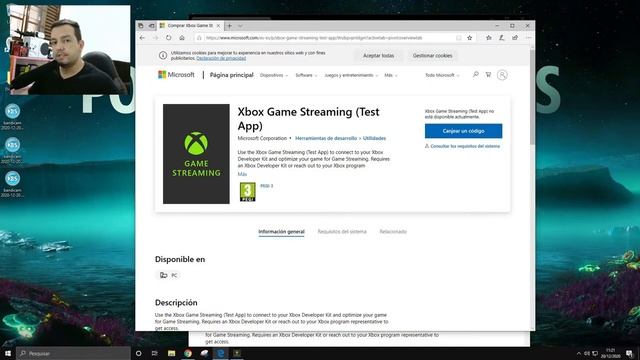Viewport: 640px width, 360px height.
Task: Reload the page with the refresh icon
Action: tap(168, 38)
